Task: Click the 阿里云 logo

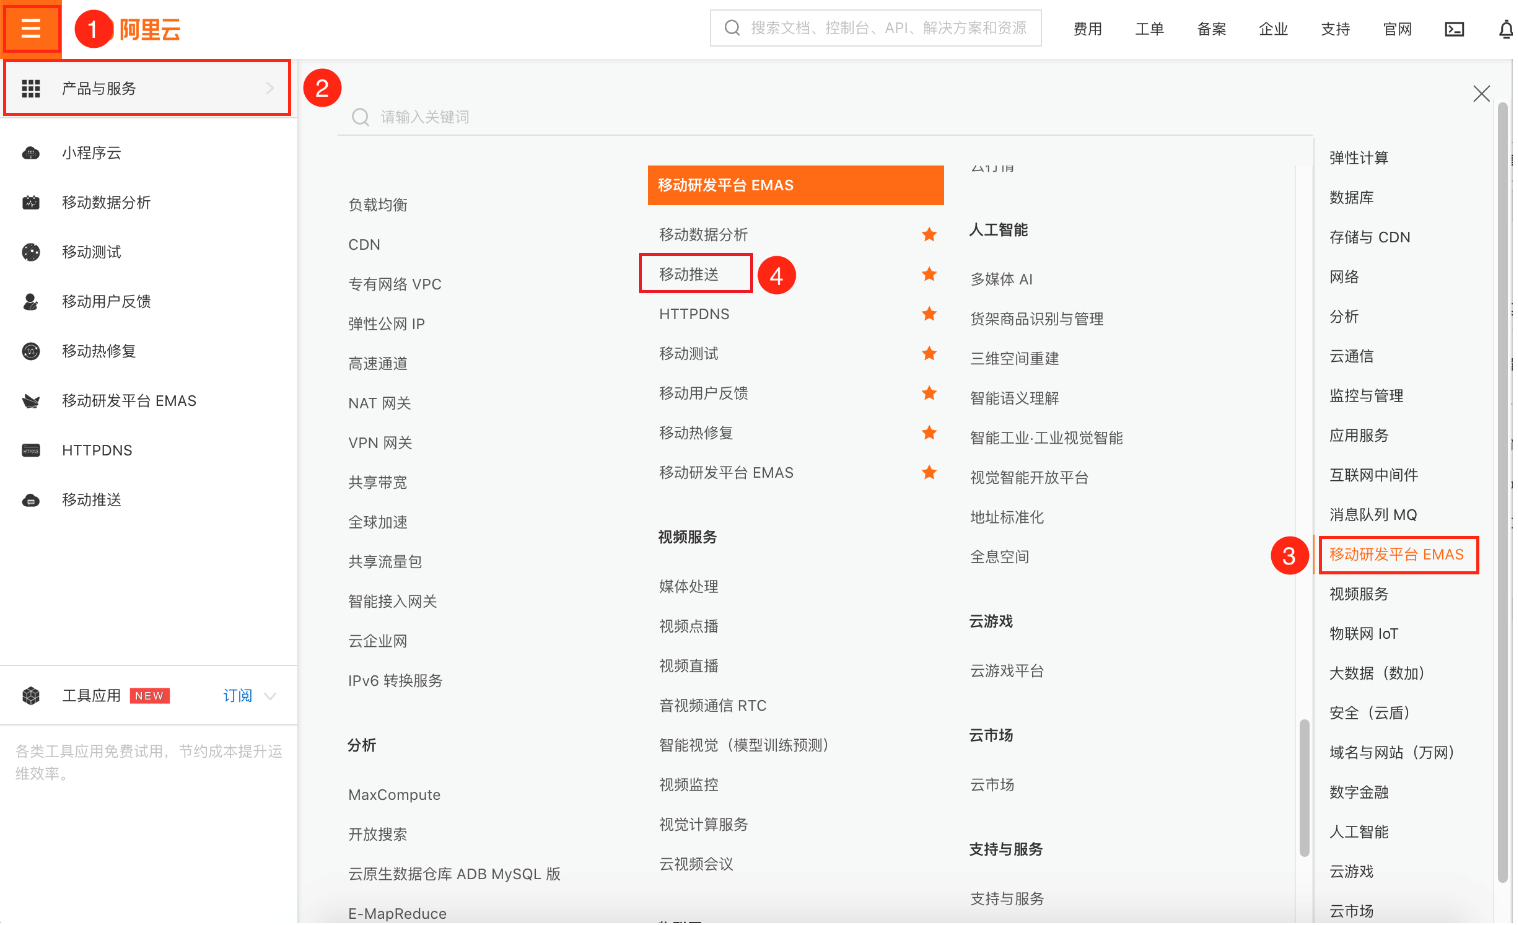Action: (150, 30)
